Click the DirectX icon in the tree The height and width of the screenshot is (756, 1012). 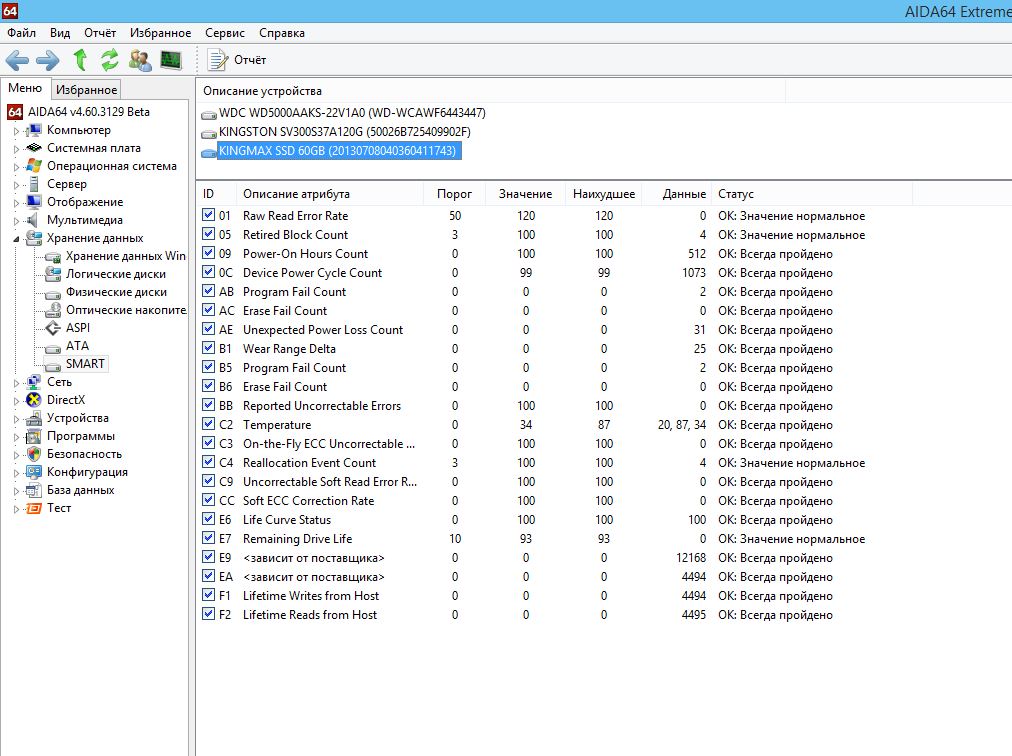coord(34,400)
